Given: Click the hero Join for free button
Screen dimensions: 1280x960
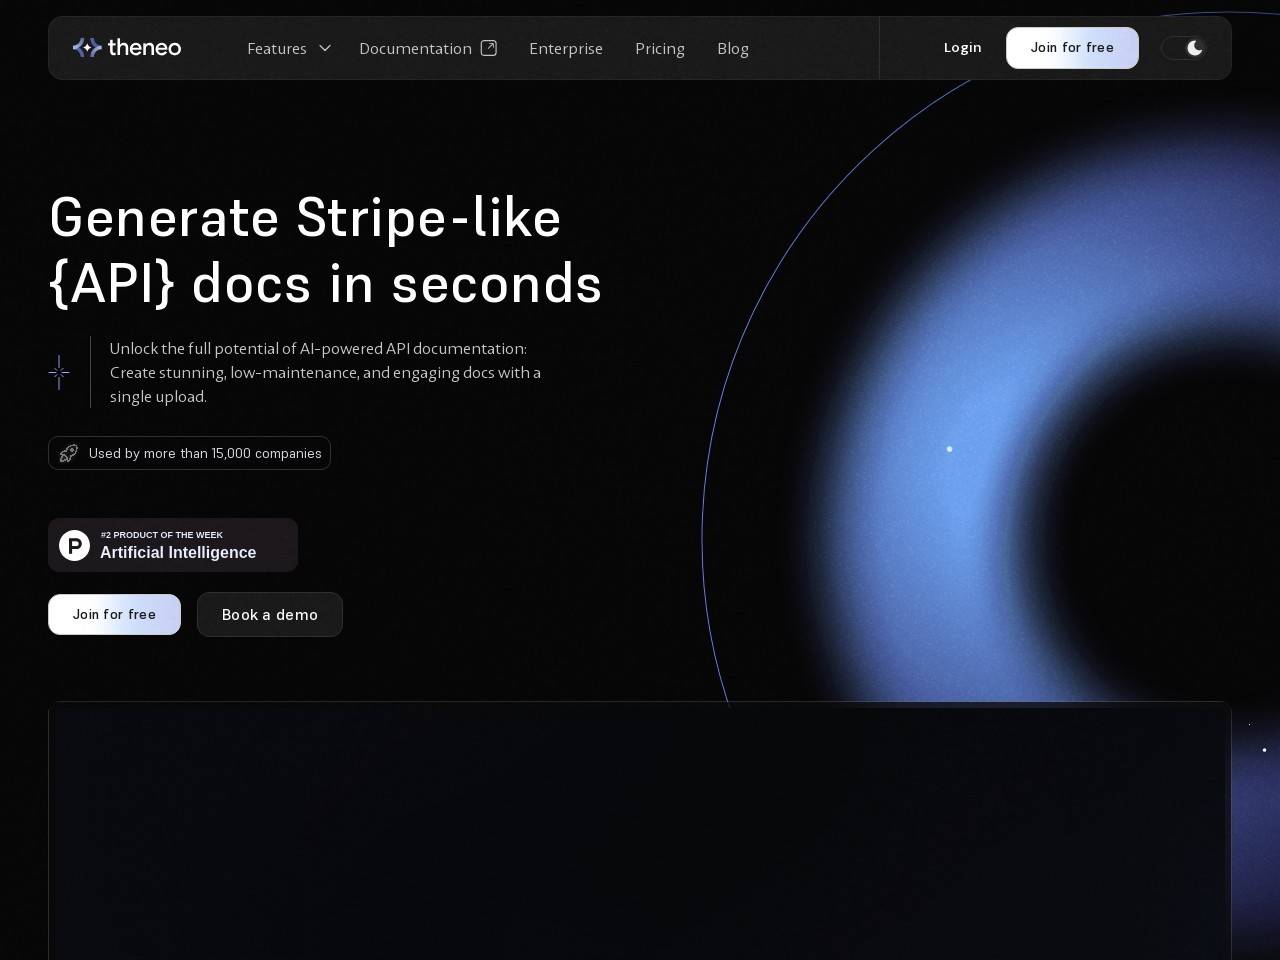Looking at the screenshot, I should [114, 614].
